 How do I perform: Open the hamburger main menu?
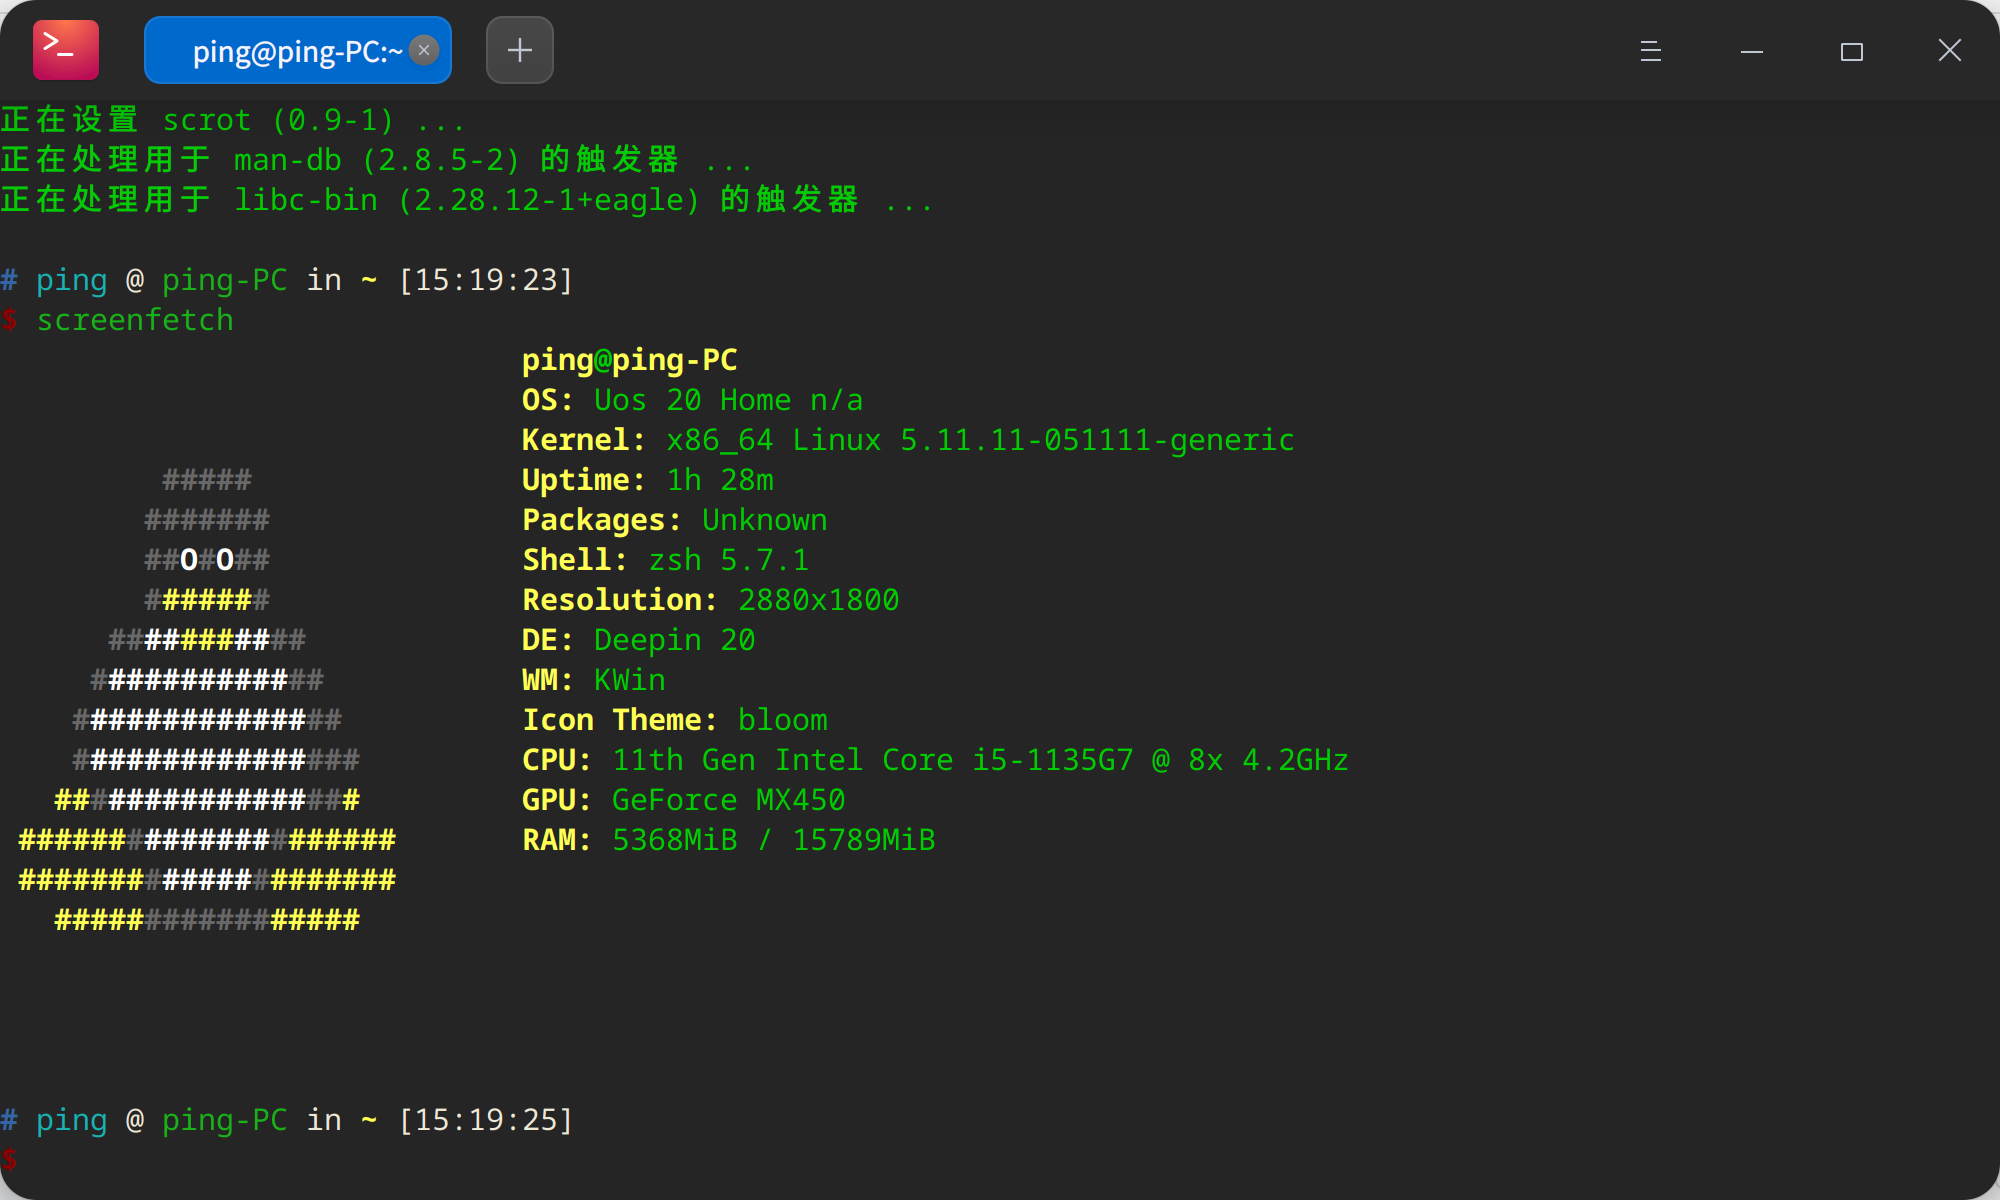pos(1651,51)
